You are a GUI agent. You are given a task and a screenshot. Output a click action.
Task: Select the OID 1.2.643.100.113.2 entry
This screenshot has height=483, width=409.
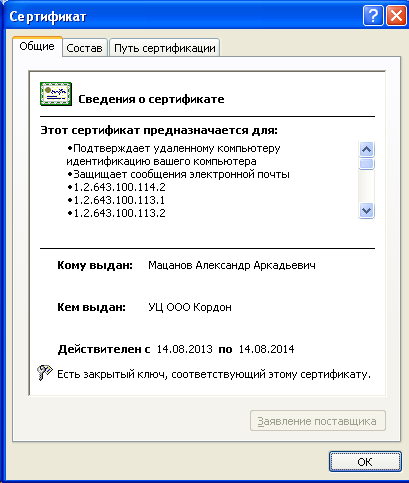[116, 213]
